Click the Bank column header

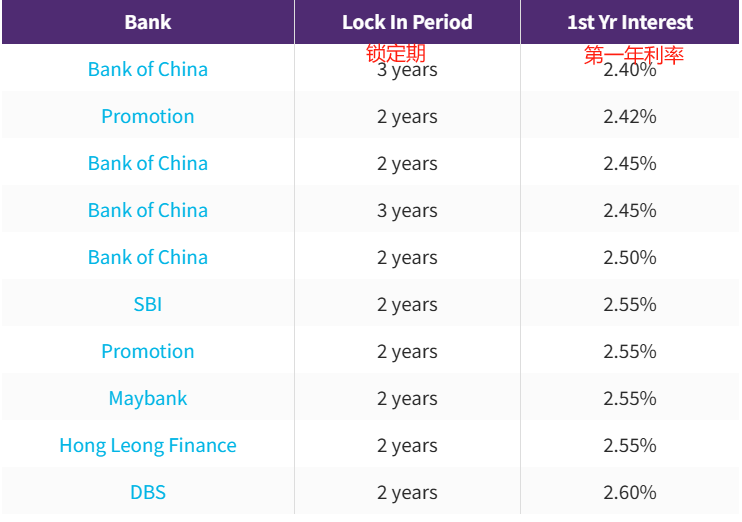(148, 22)
